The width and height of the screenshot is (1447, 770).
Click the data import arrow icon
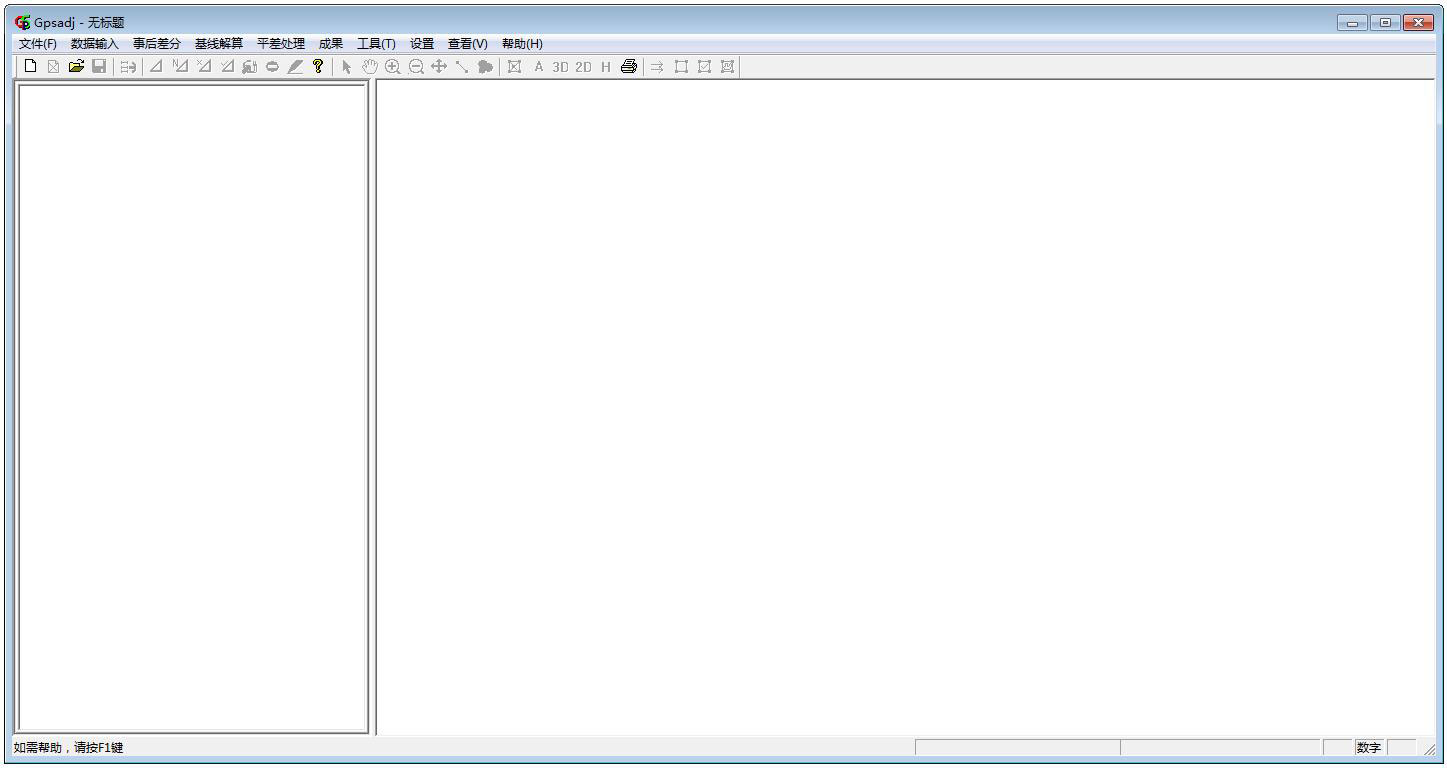[128, 67]
